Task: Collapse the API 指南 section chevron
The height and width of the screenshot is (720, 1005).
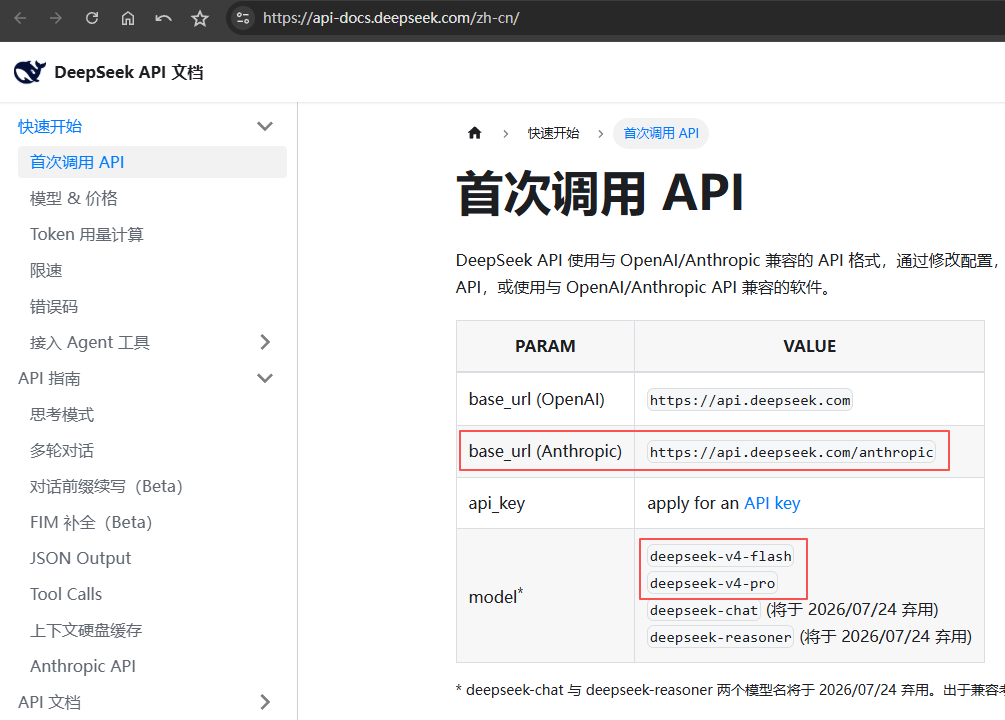Action: tap(265, 378)
